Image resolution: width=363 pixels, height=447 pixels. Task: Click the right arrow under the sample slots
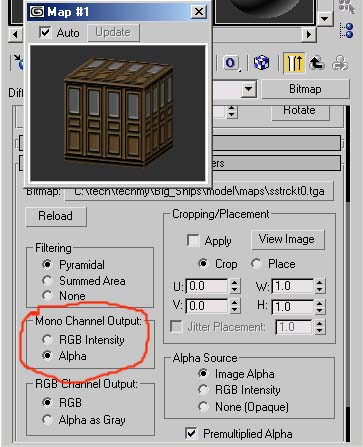[309, 34]
